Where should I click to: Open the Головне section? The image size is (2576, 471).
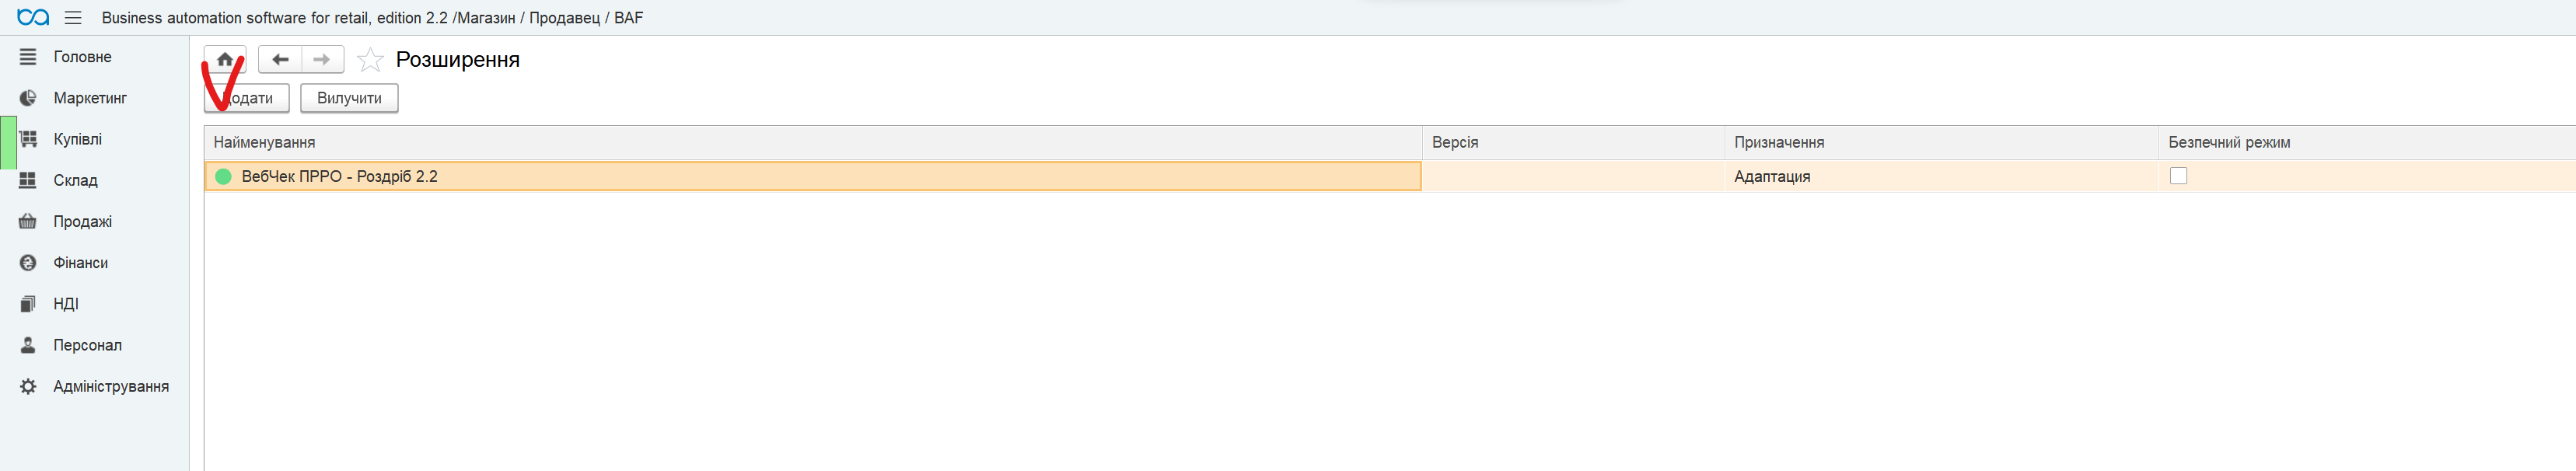(x=82, y=57)
